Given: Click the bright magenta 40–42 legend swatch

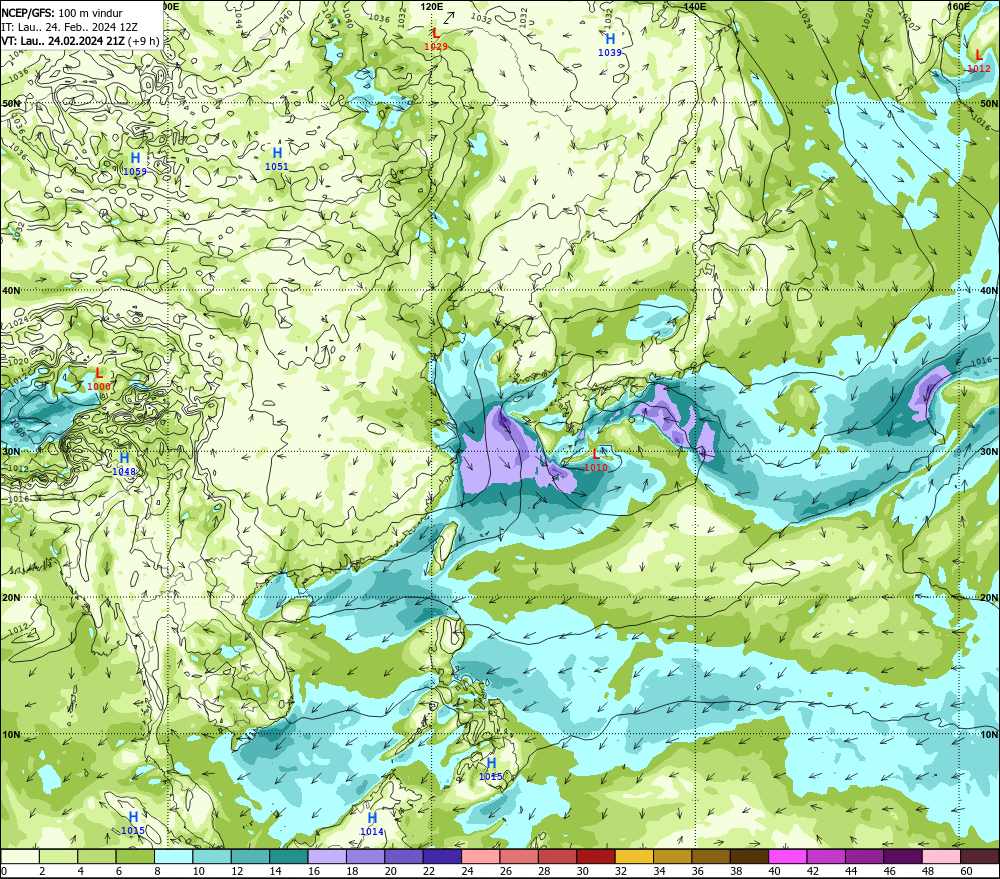Looking at the screenshot, I should 788,856.
